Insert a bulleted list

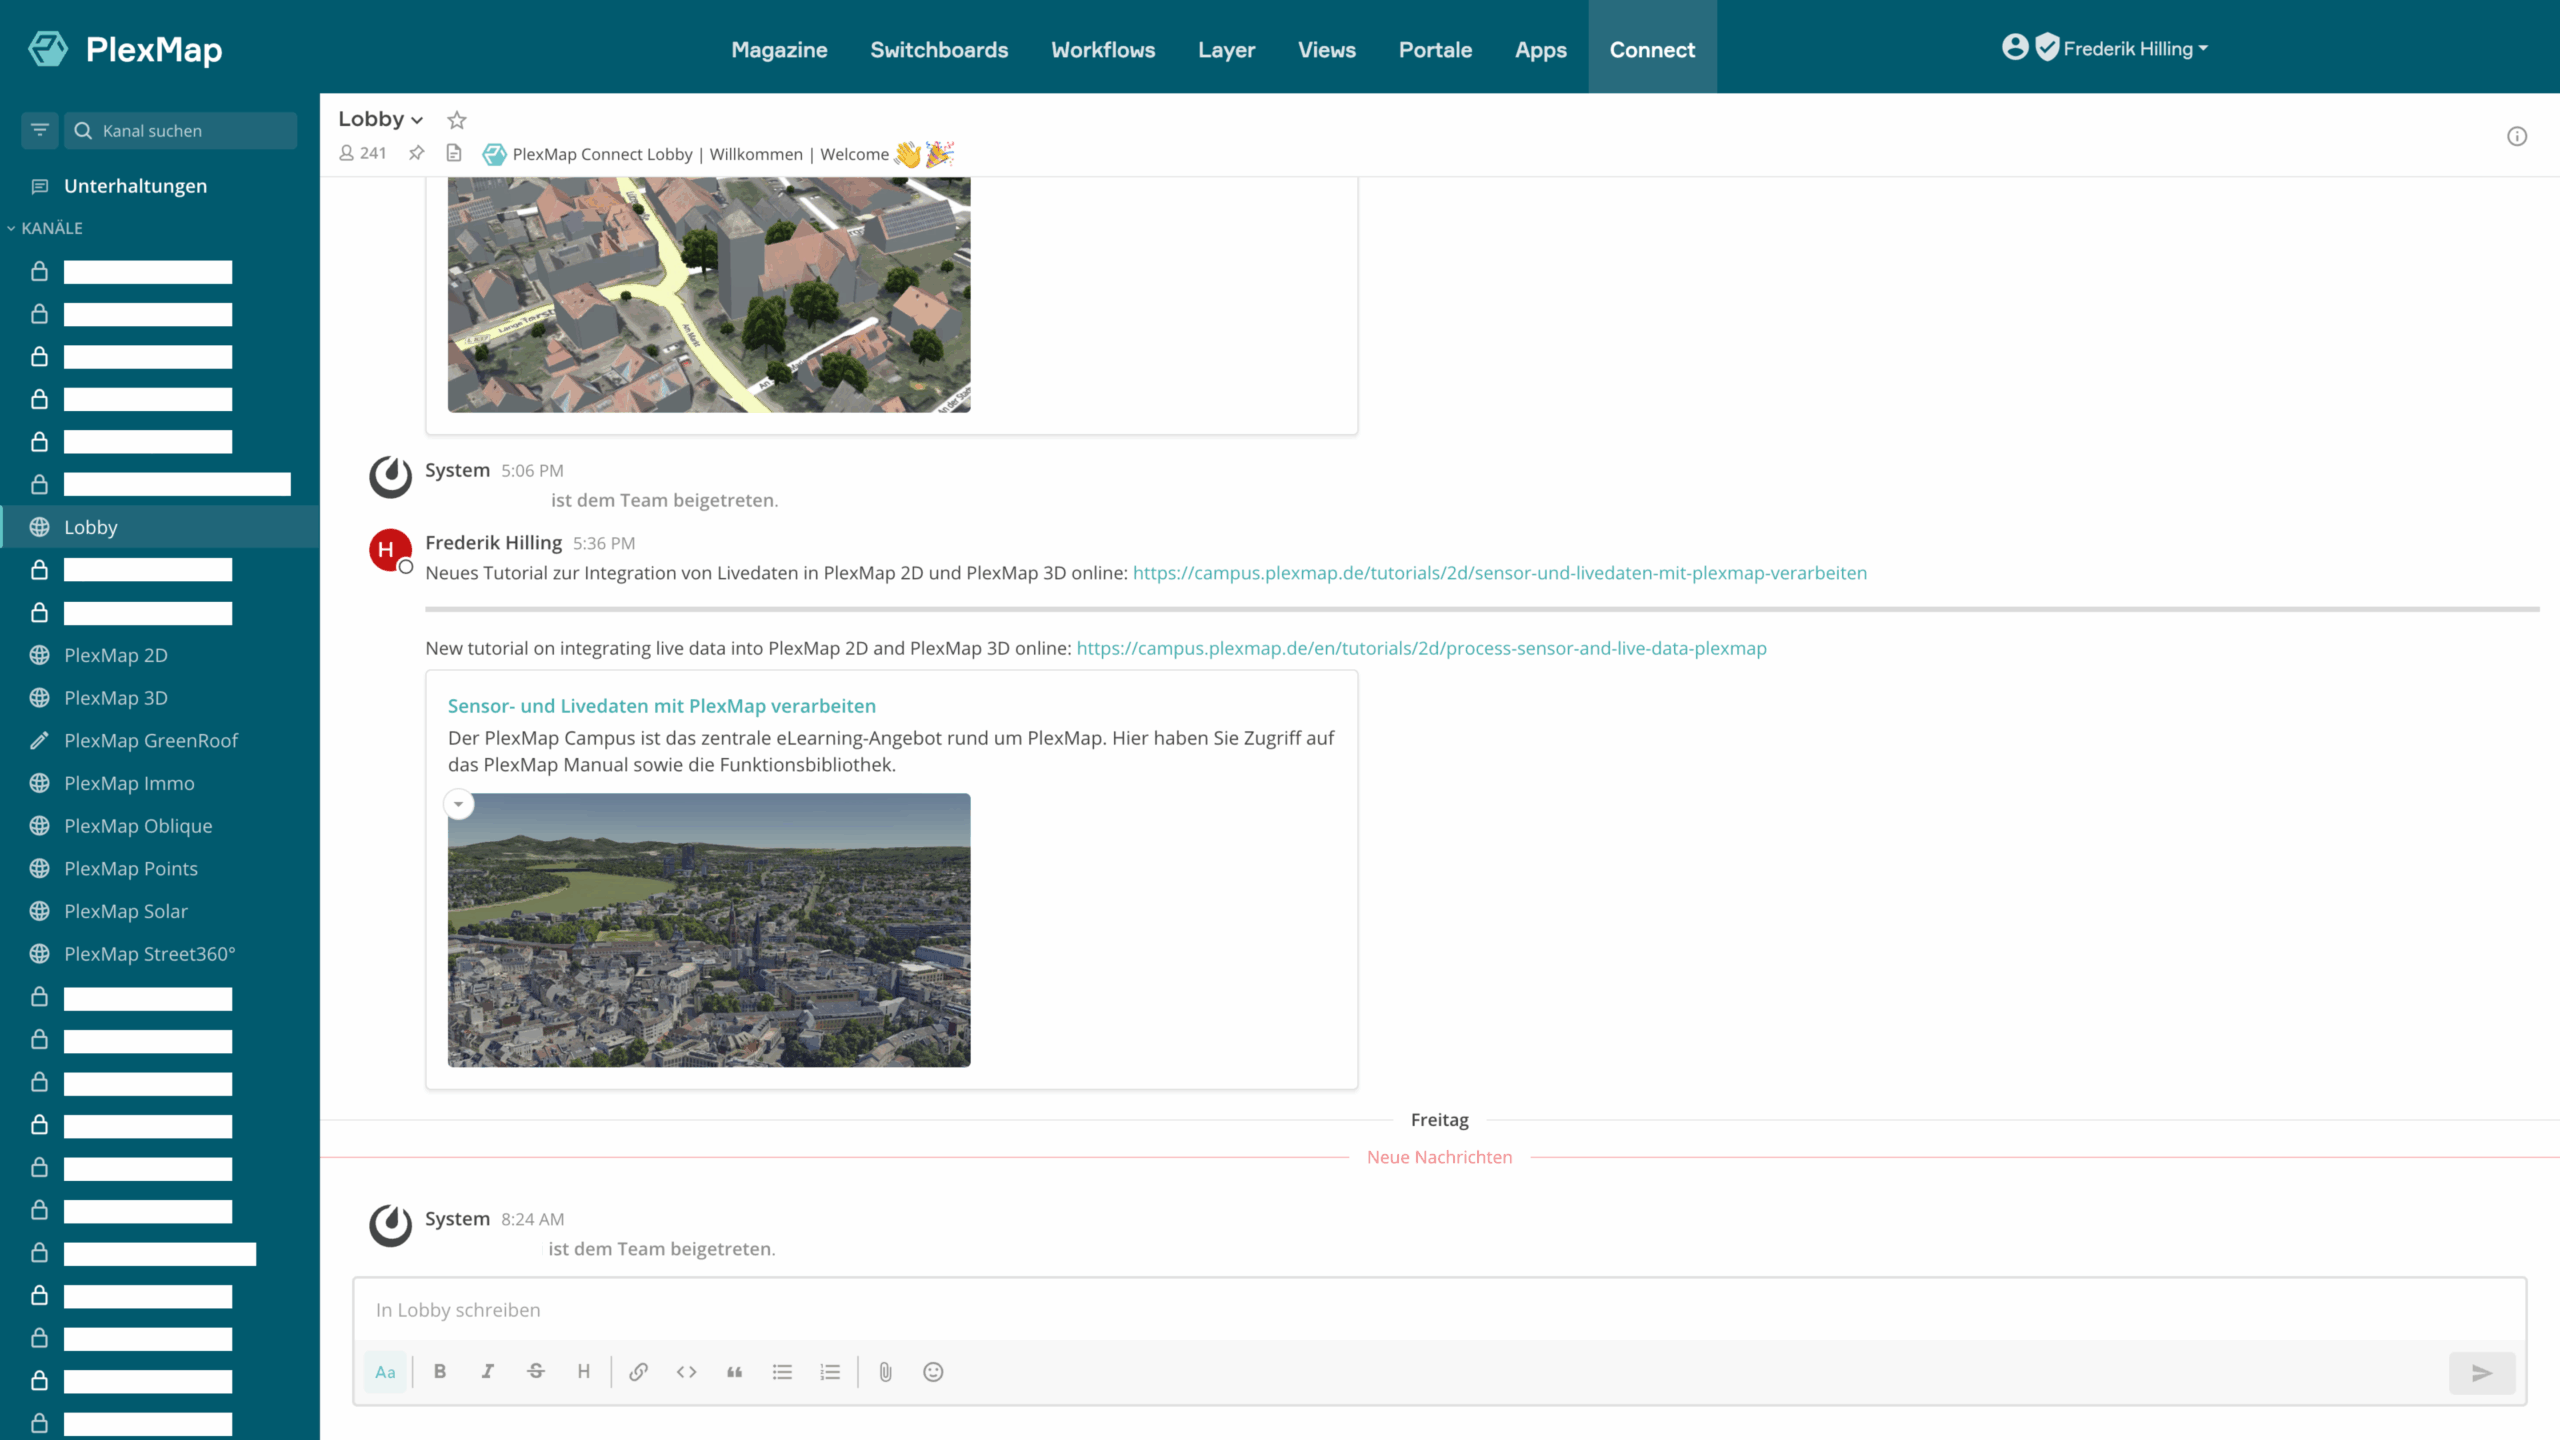click(782, 1372)
